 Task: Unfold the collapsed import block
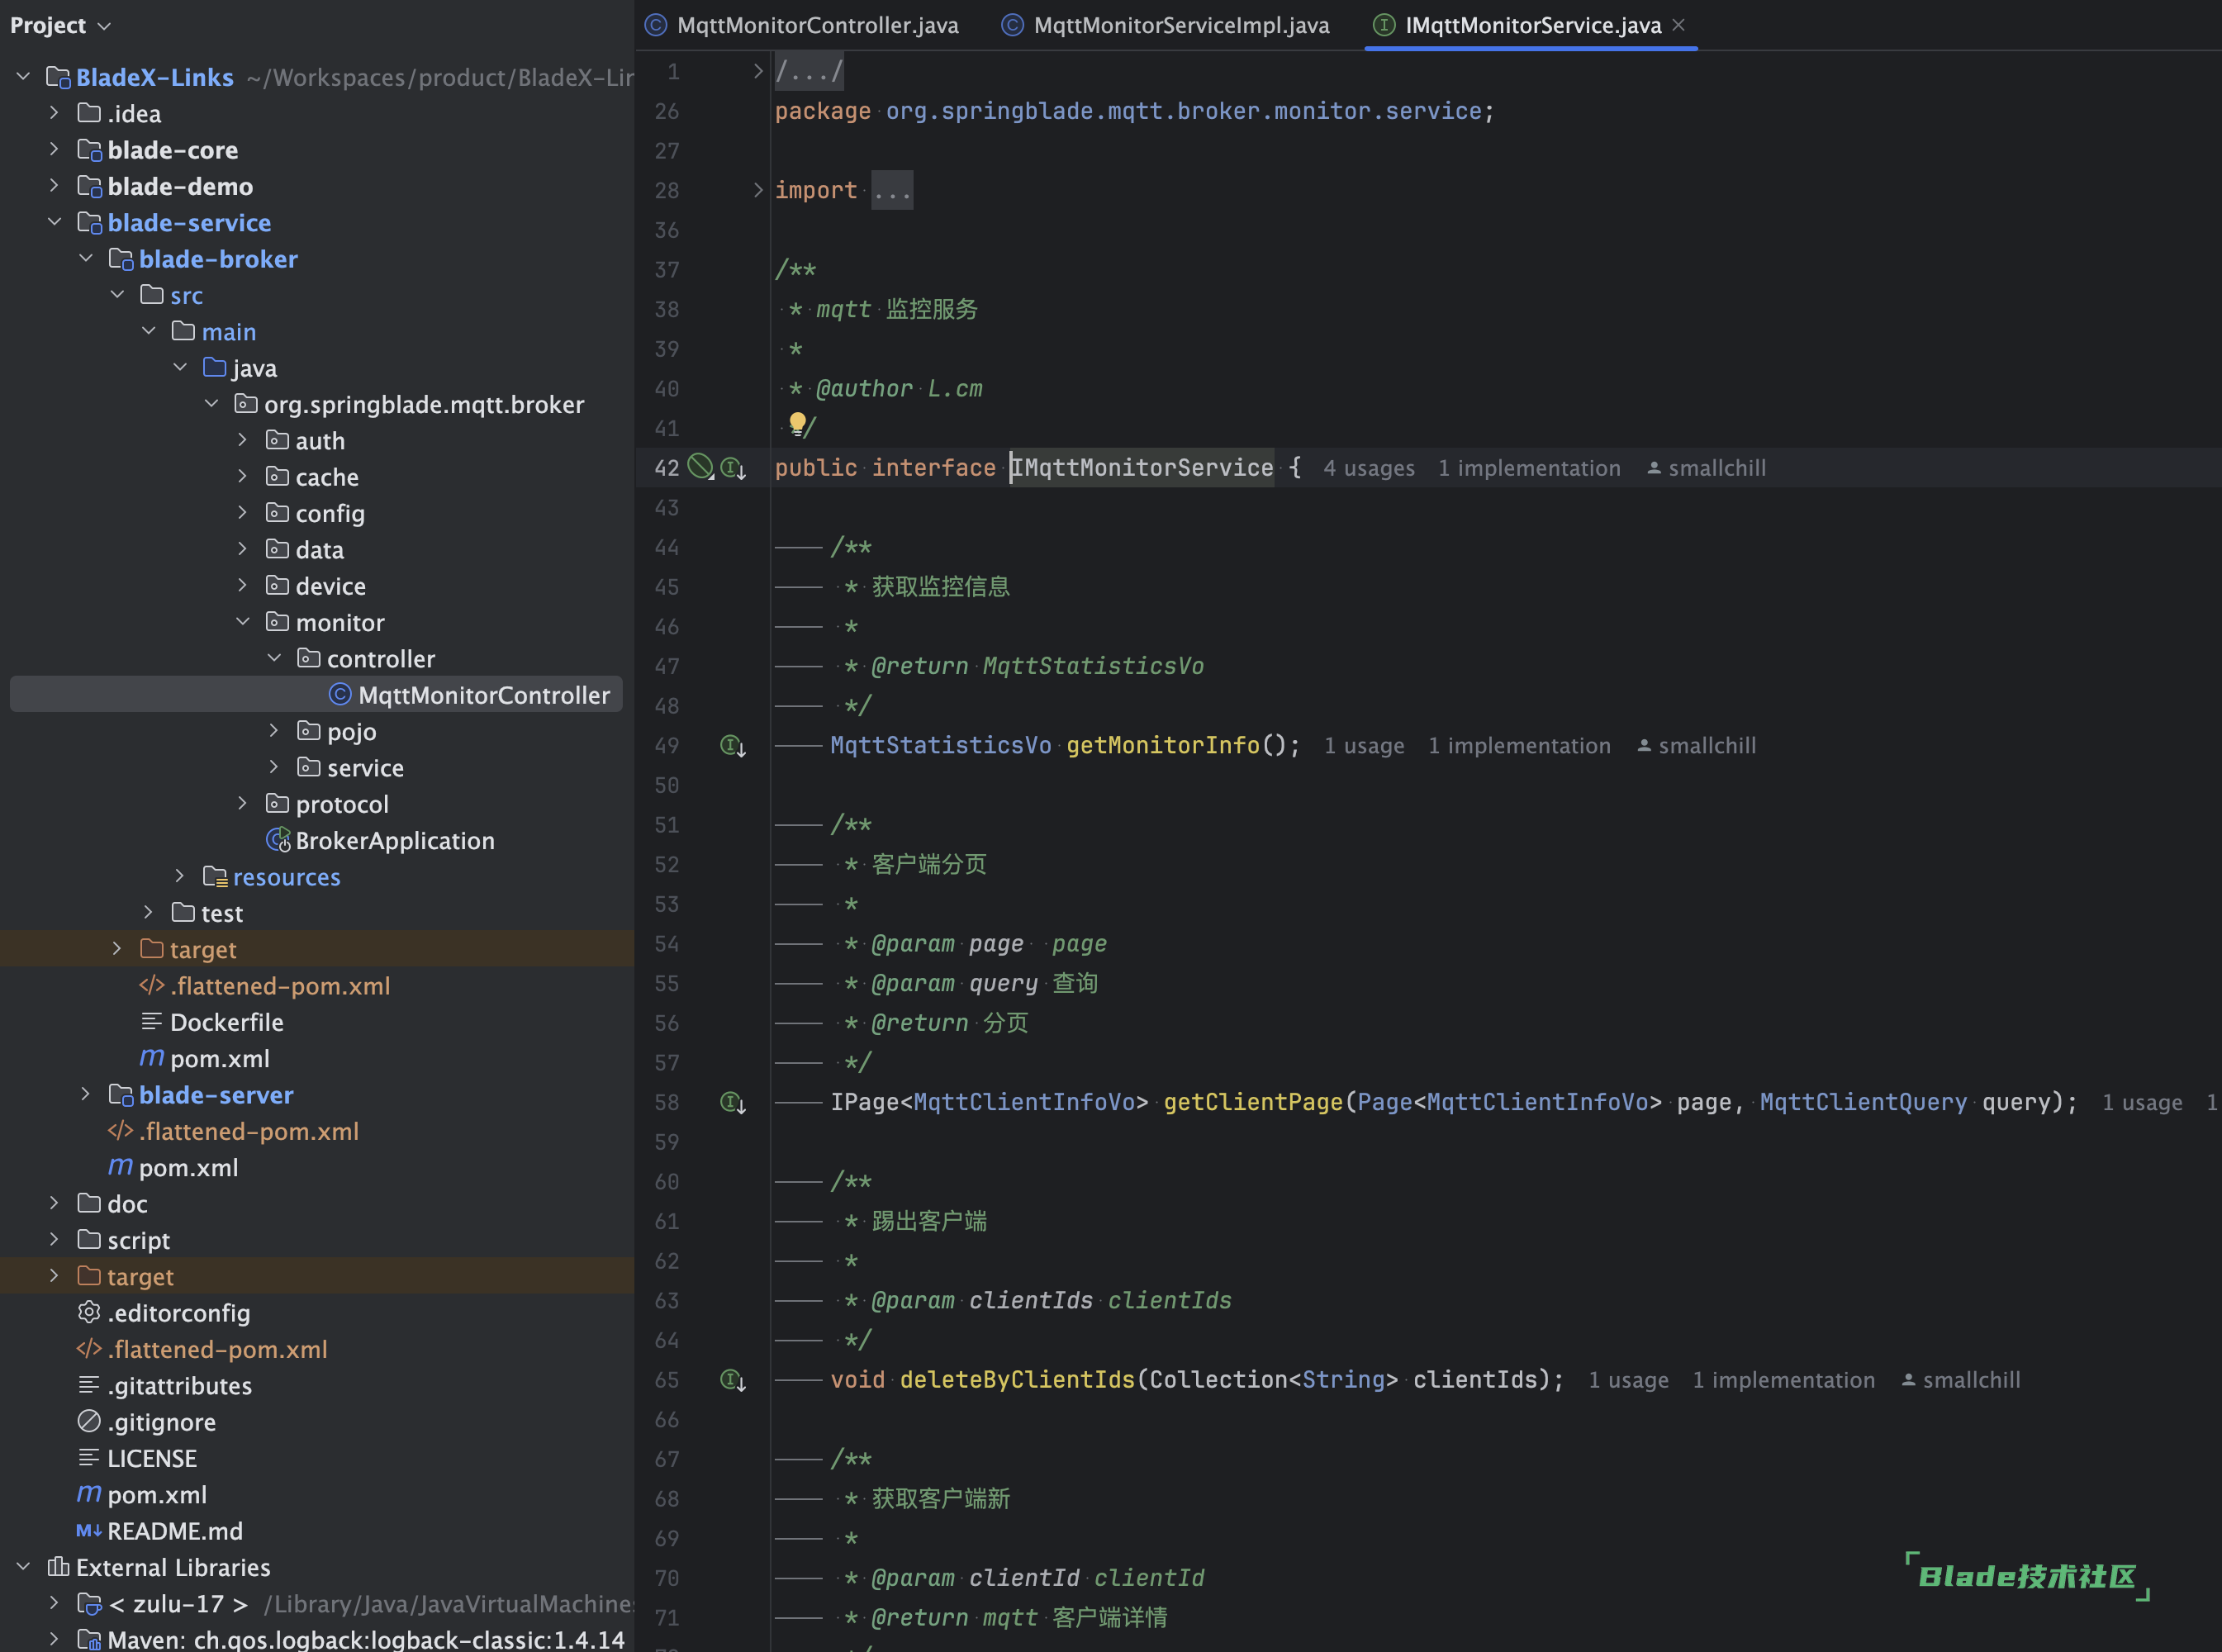(x=757, y=190)
